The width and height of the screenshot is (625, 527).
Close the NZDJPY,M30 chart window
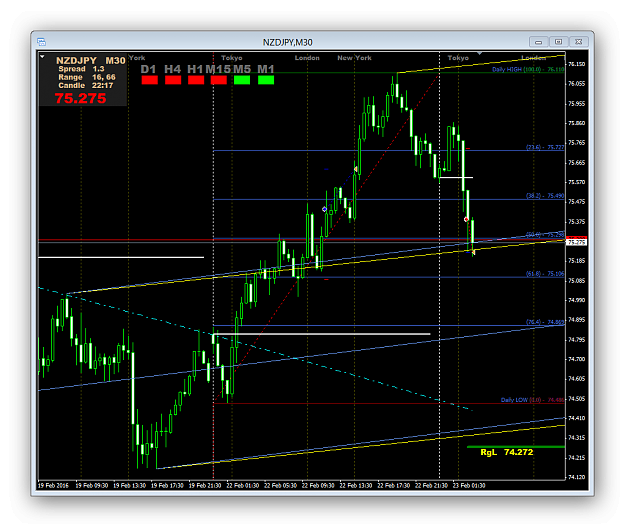tap(578, 42)
